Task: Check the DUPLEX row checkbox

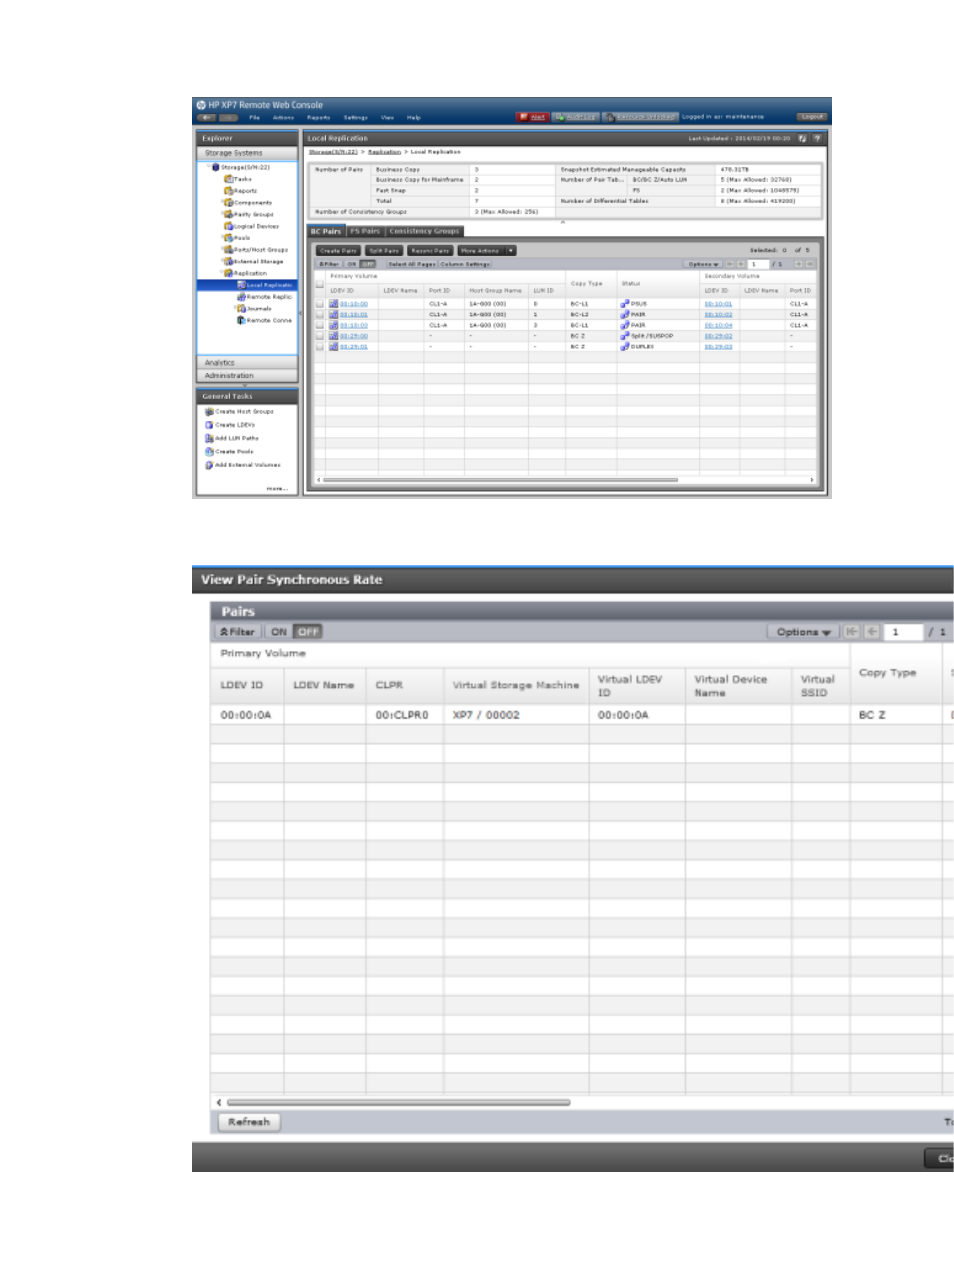Action: point(320,346)
